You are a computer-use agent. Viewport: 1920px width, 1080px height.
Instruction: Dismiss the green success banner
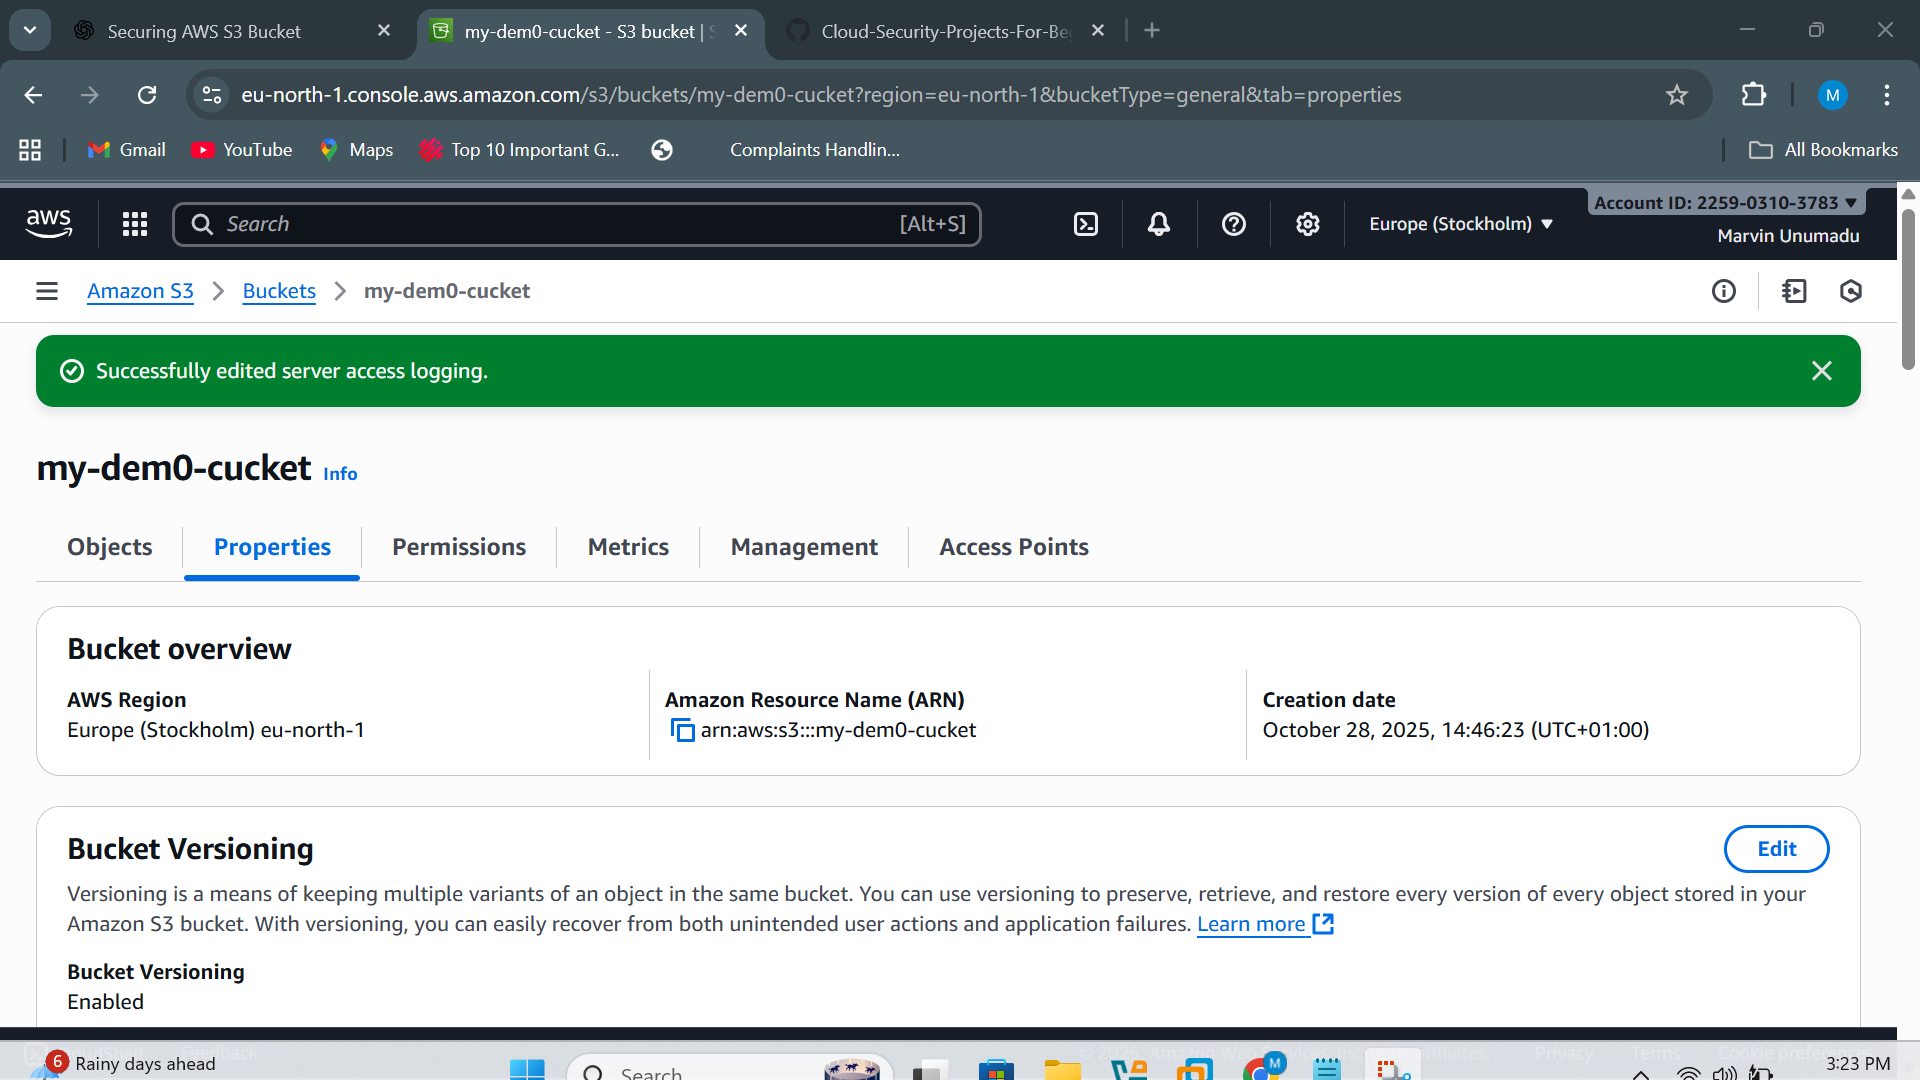[1821, 371]
